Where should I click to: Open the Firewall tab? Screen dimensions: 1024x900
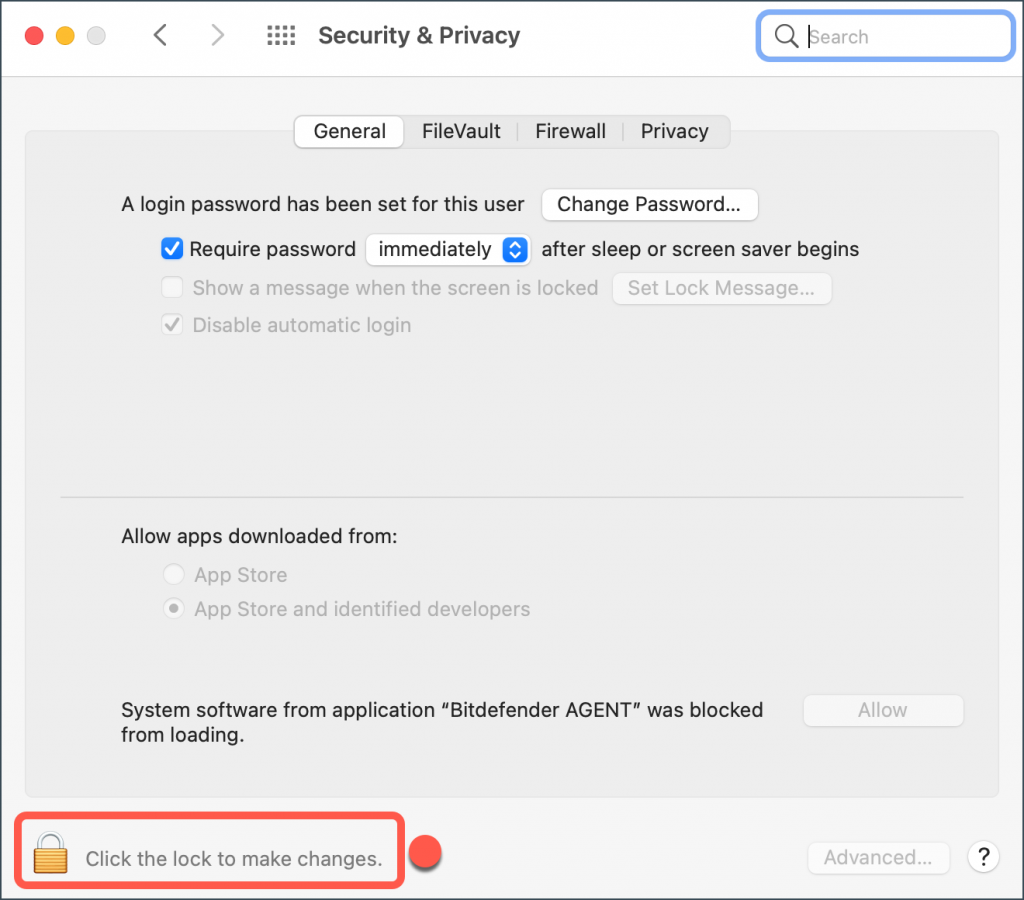pos(570,131)
